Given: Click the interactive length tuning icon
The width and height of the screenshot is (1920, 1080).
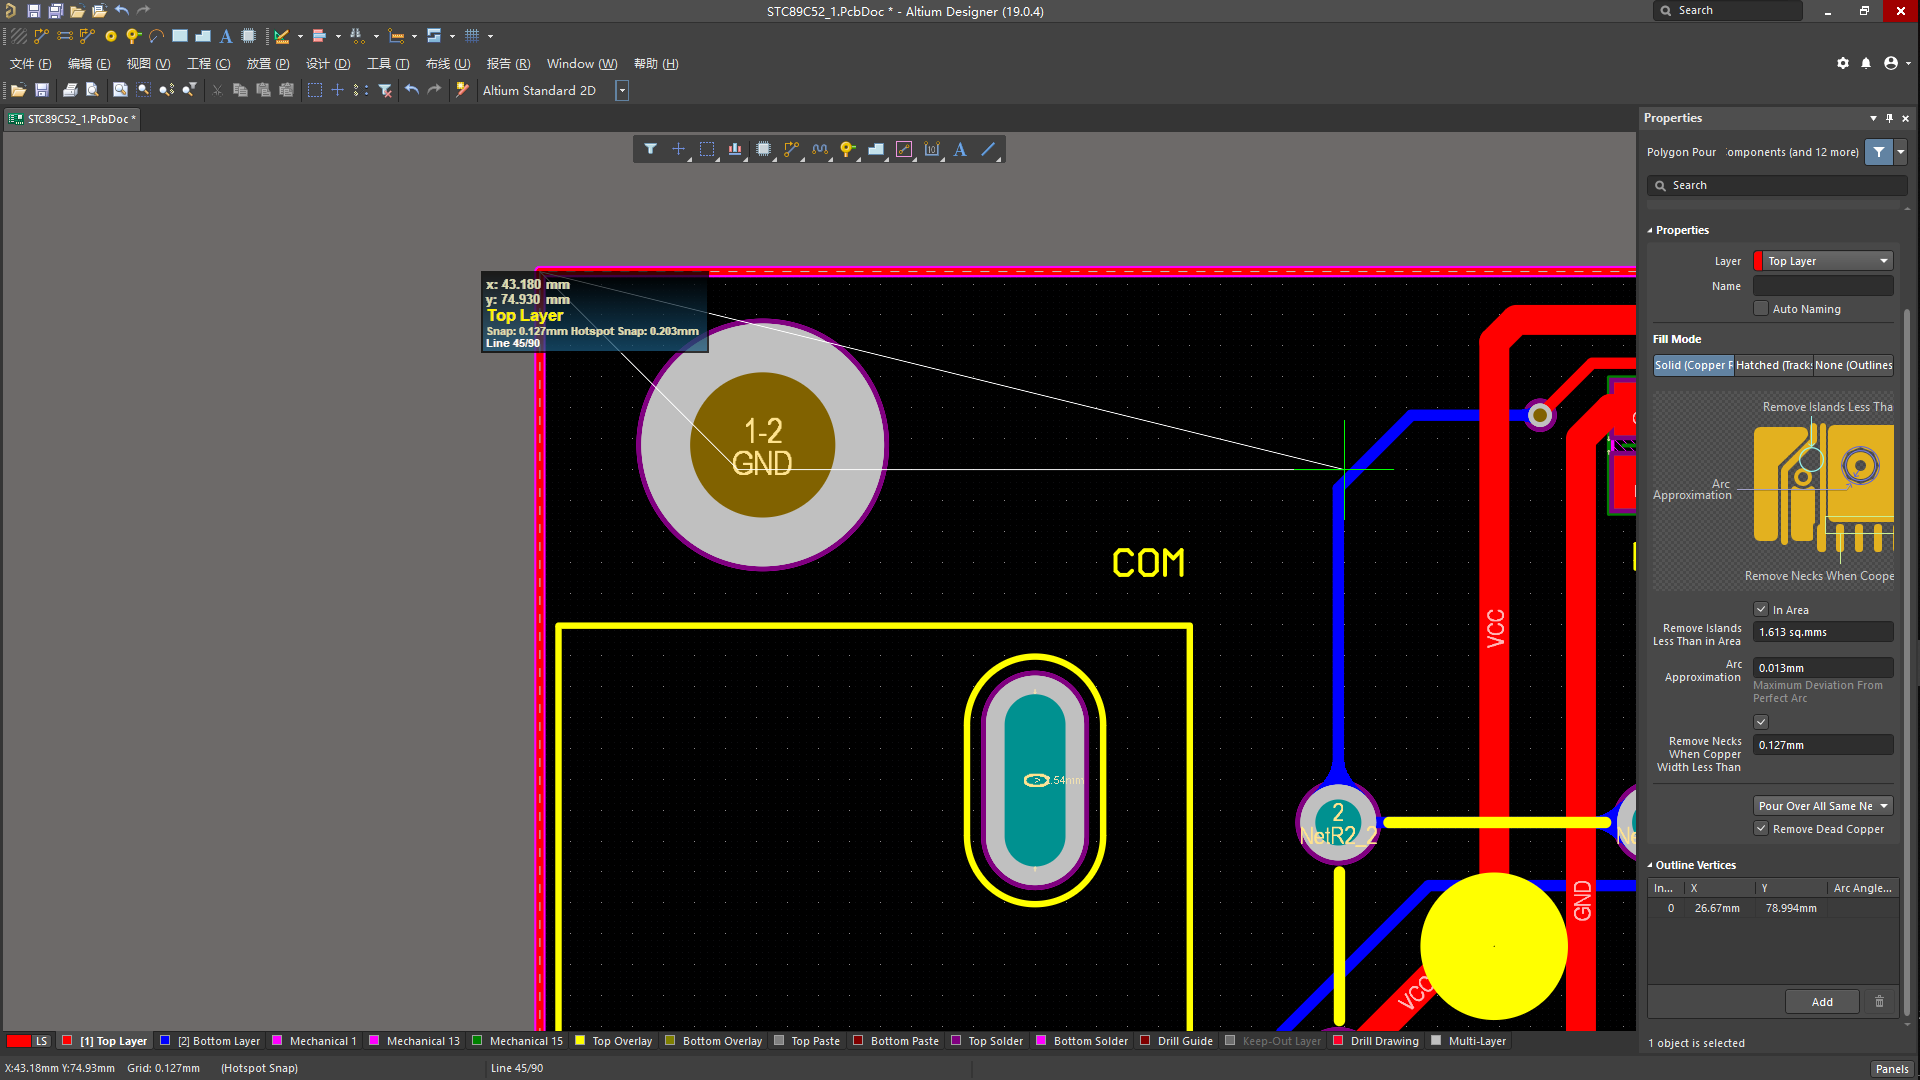Looking at the screenshot, I should (x=820, y=149).
